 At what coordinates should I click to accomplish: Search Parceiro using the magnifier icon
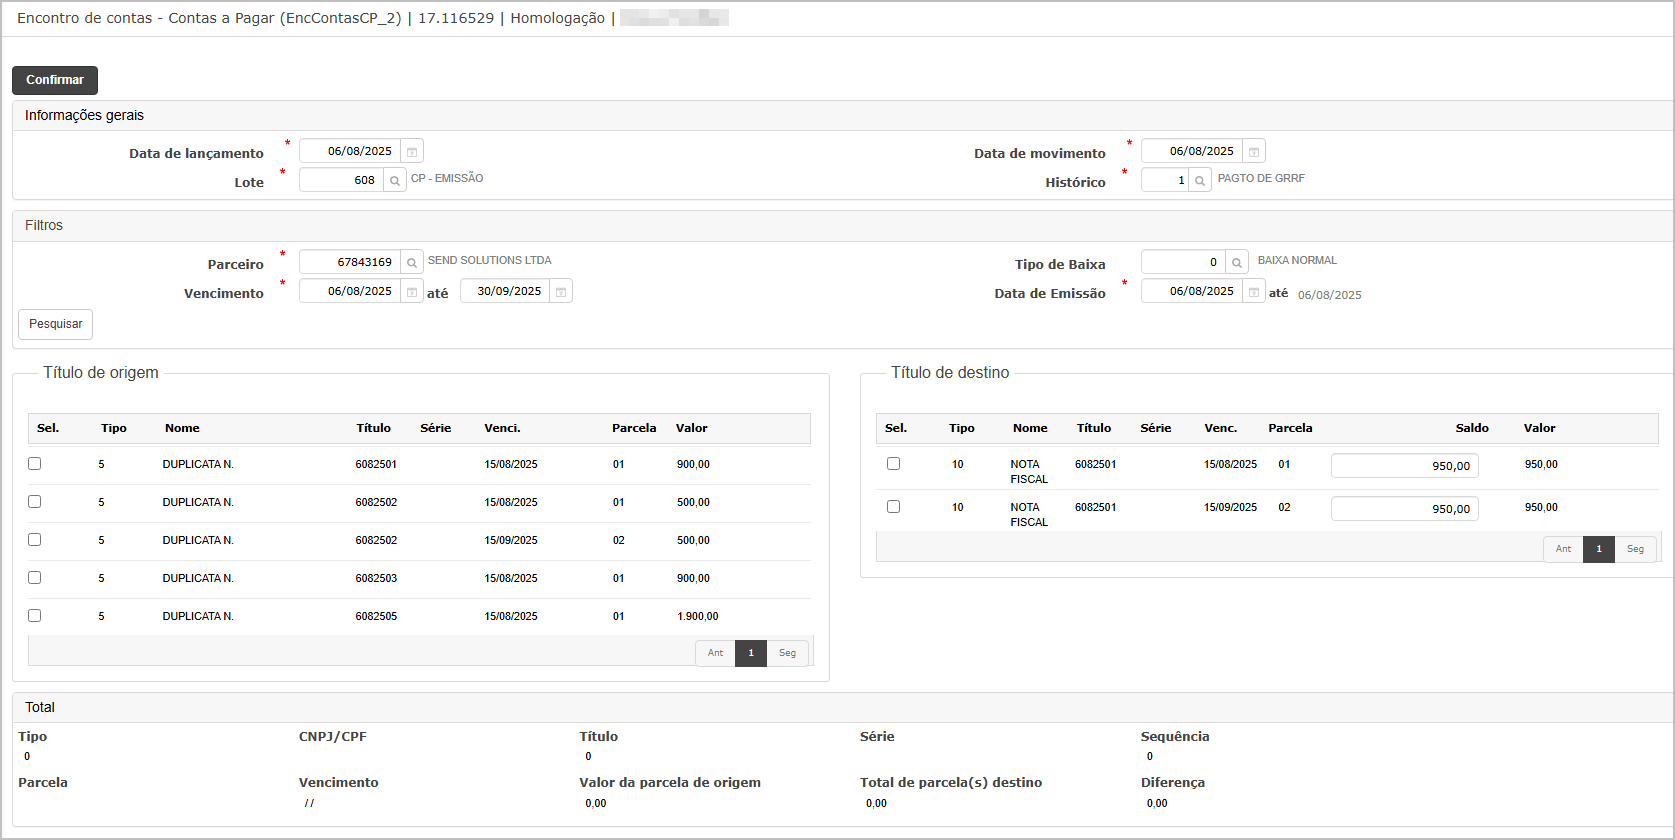click(412, 262)
